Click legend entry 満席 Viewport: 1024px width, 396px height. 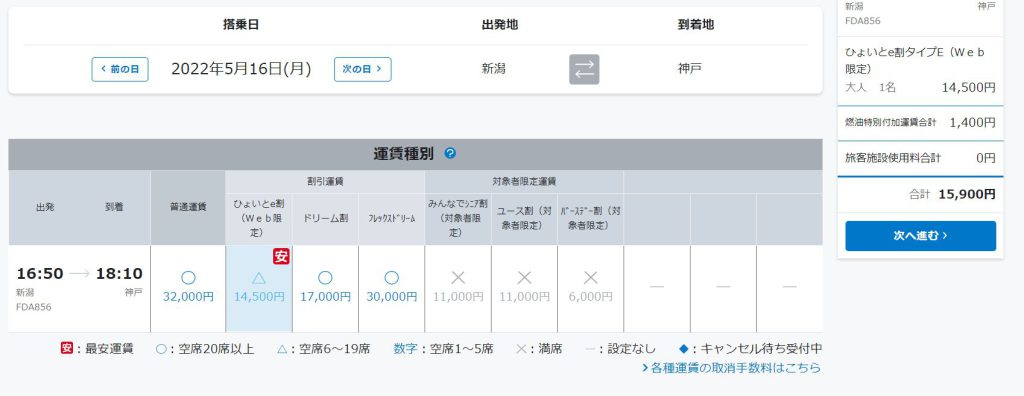click(538, 349)
